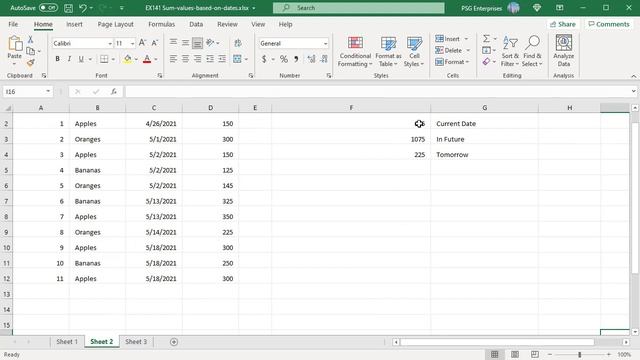Viewport: 640px width, 360px height.
Task: Click the Paste clipboard icon
Action: coord(15,44)
